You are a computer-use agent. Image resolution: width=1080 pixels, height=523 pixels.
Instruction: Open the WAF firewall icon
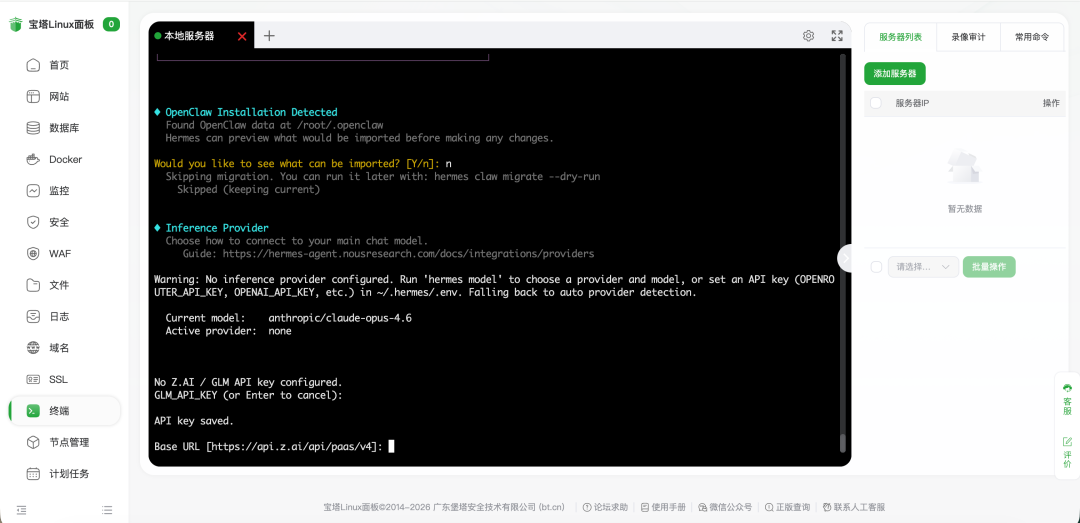tap(33, 254)
